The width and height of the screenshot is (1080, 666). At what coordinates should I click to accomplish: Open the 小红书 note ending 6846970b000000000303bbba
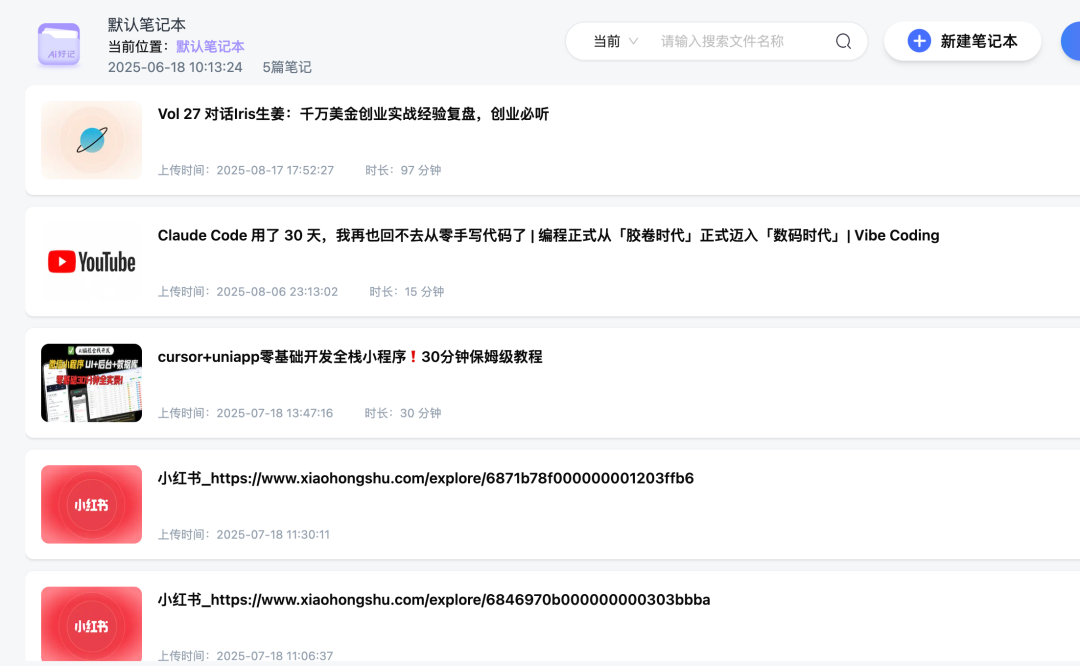(434, 600)
